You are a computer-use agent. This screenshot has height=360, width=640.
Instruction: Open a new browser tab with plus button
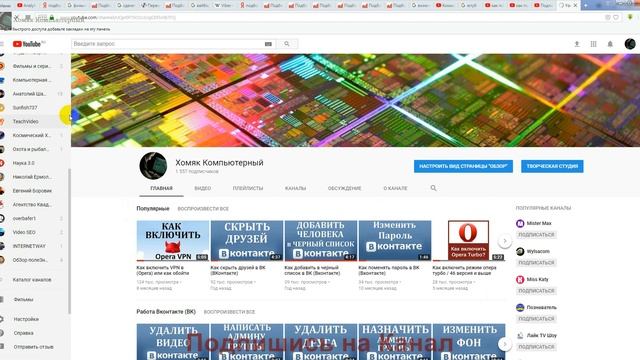[586, 5]
